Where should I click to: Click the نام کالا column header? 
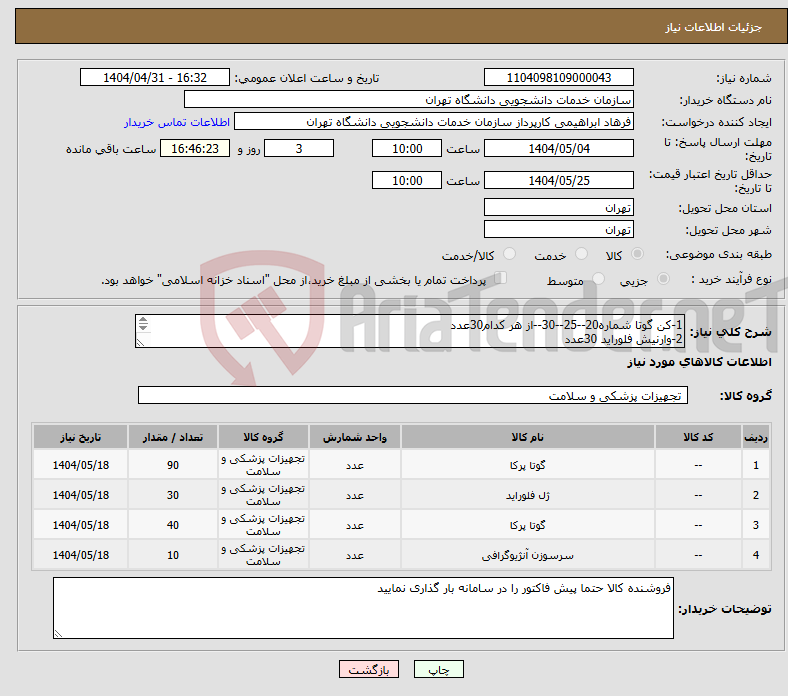coord(527,438)
